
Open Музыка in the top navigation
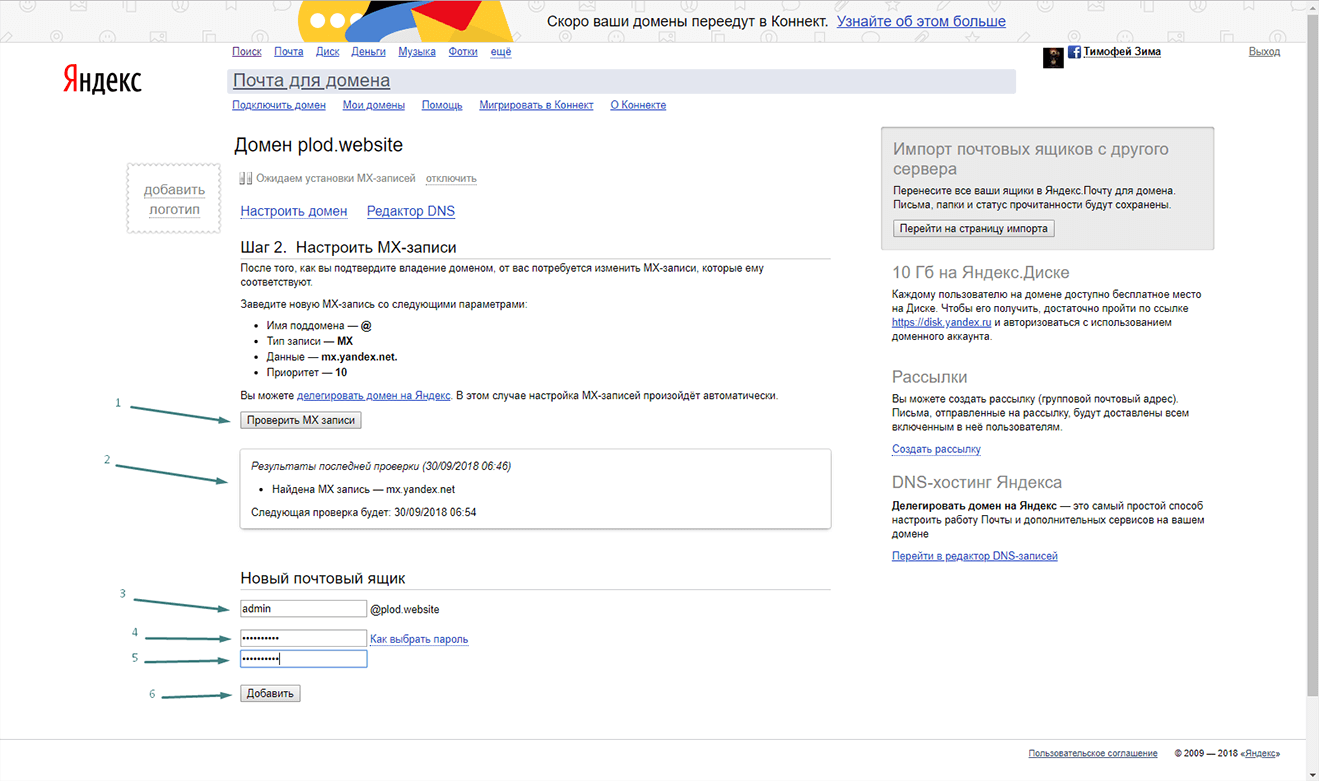click(x=417, y=52)
